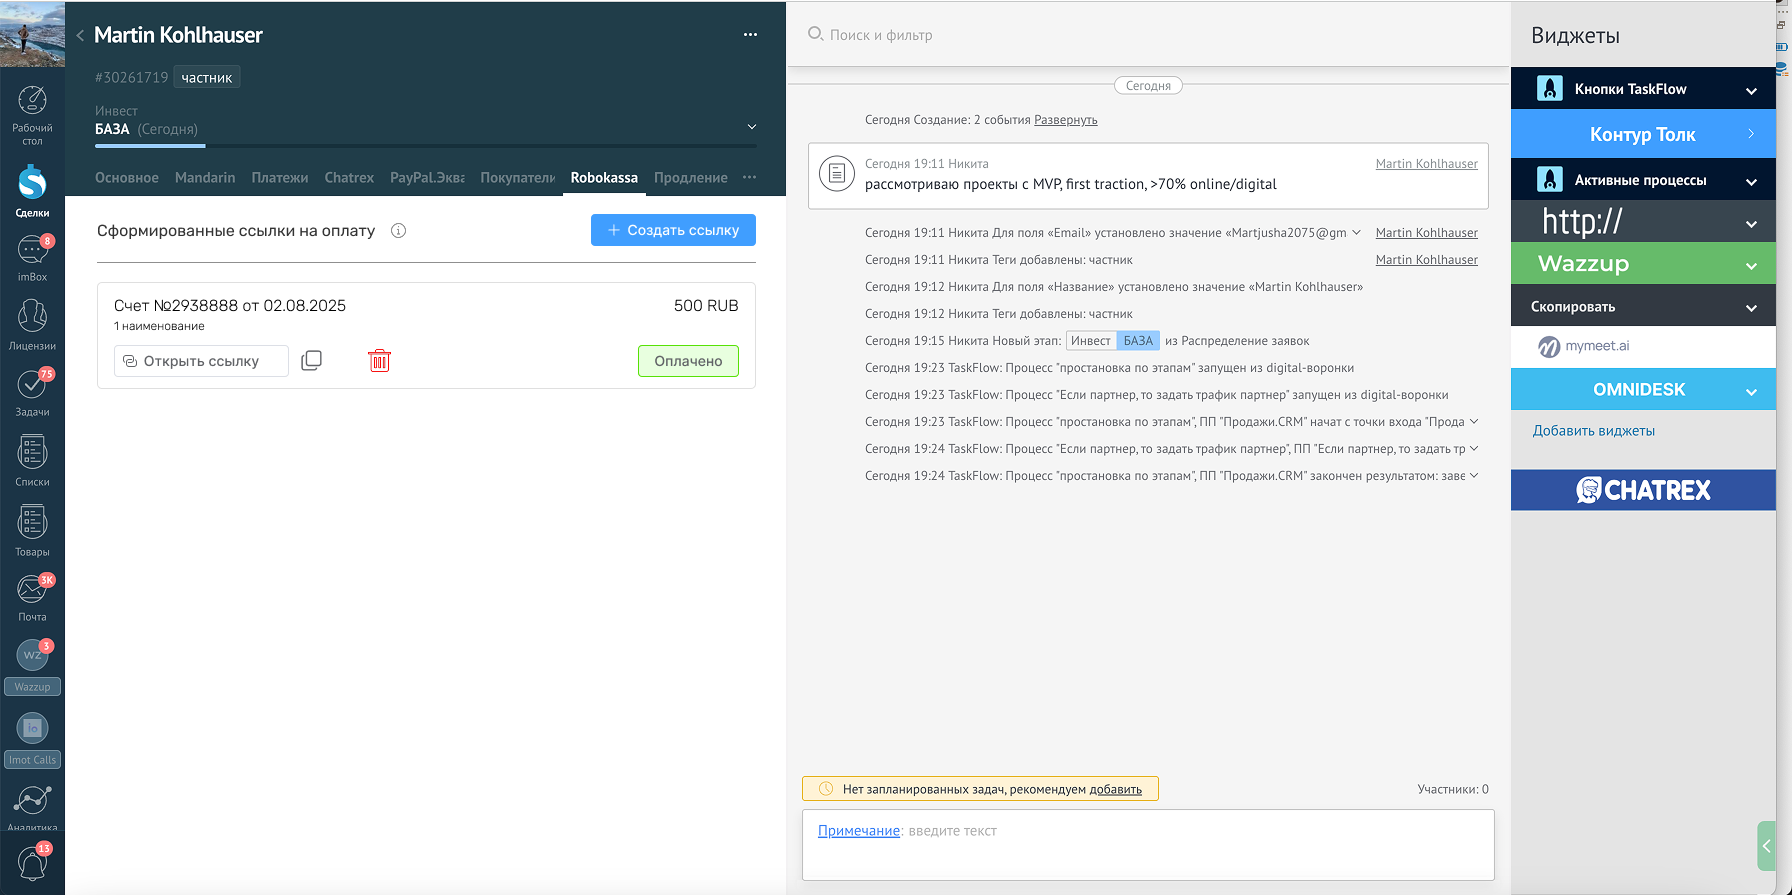
Task: Collapse widgets panel with green arrow
Action: coord(1766,846)
